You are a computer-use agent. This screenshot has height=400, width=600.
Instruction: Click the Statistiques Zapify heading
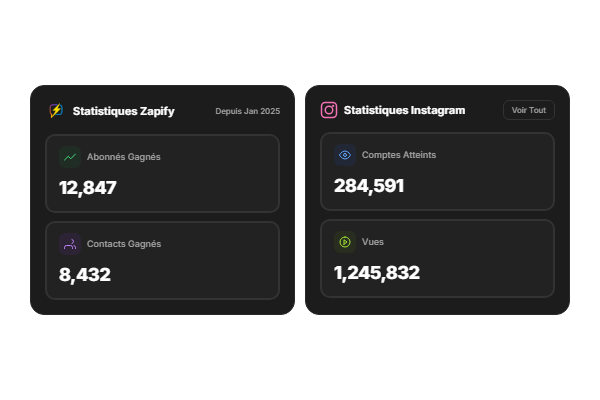[x=124, y=111]
